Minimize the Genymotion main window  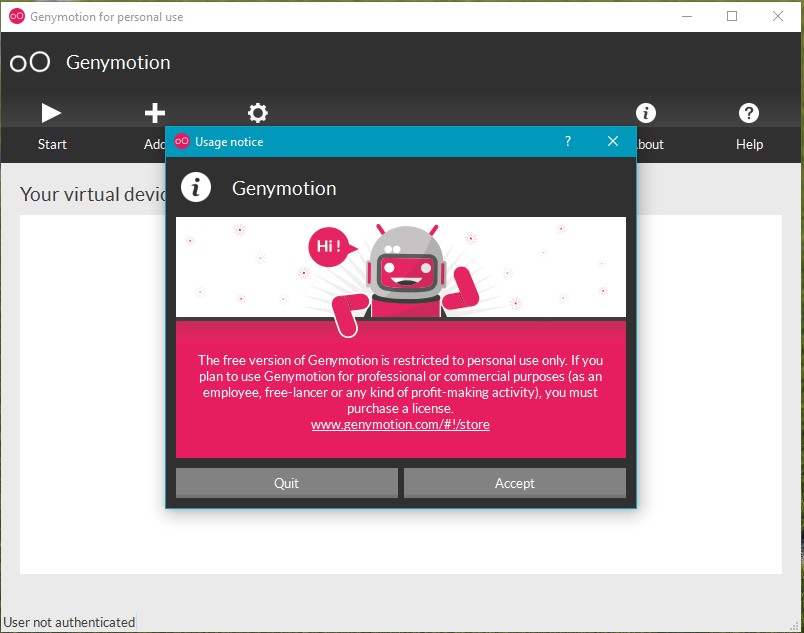click(687, 16)
